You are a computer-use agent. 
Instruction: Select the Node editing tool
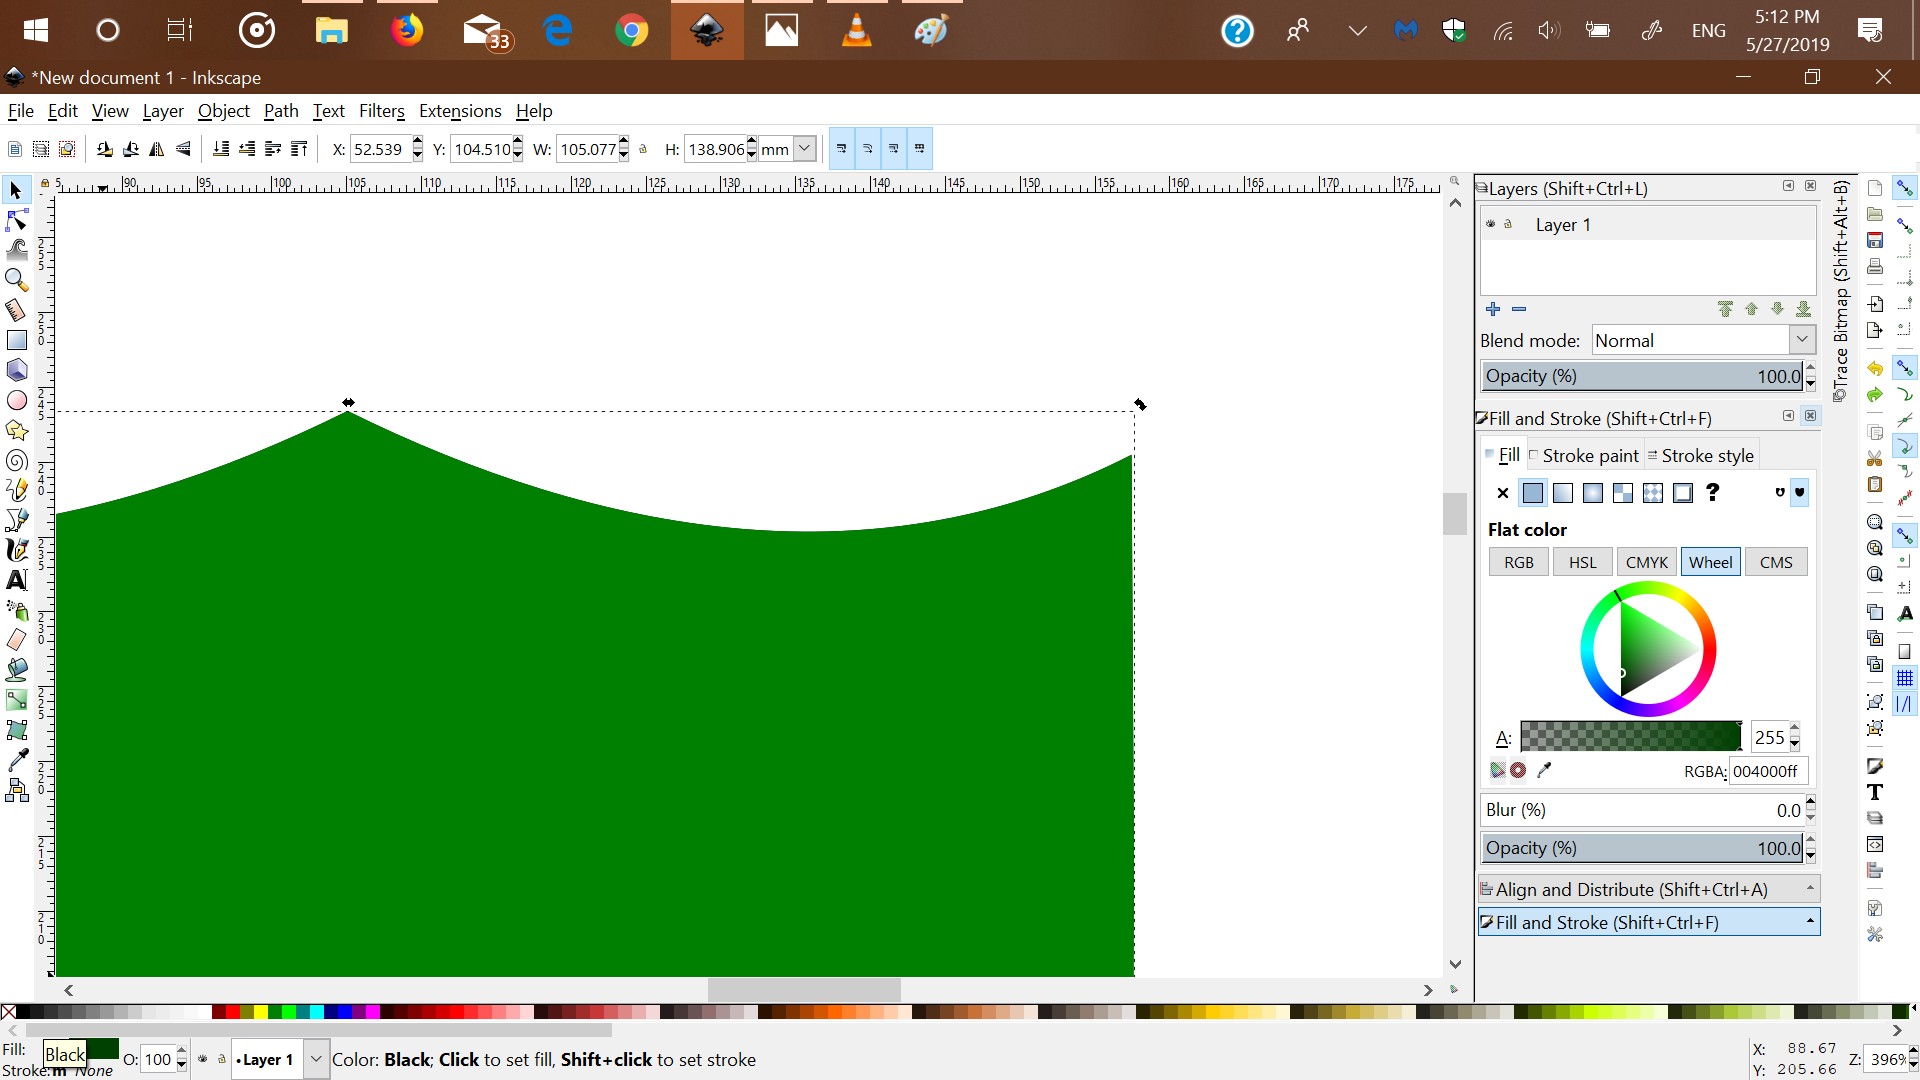[17, 220]
